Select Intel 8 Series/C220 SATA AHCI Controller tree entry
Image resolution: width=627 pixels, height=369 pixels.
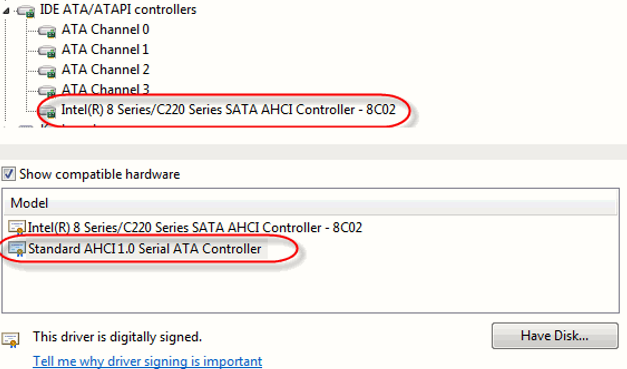point(228,109)
